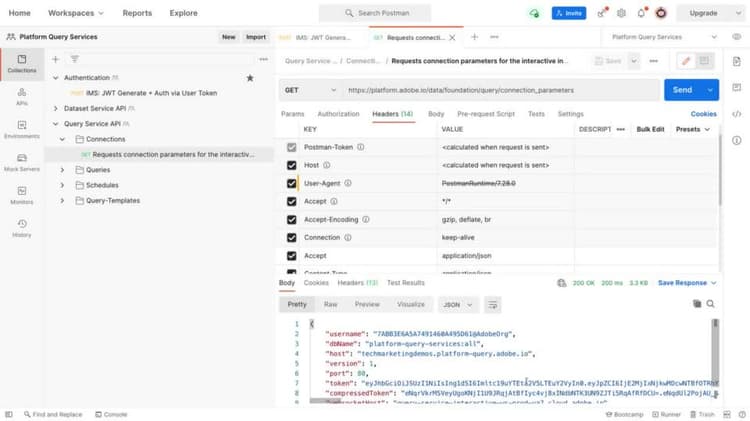Toggle response line wrapping
Viewport: 750px width, 421px height.
(x=493, y=305)
